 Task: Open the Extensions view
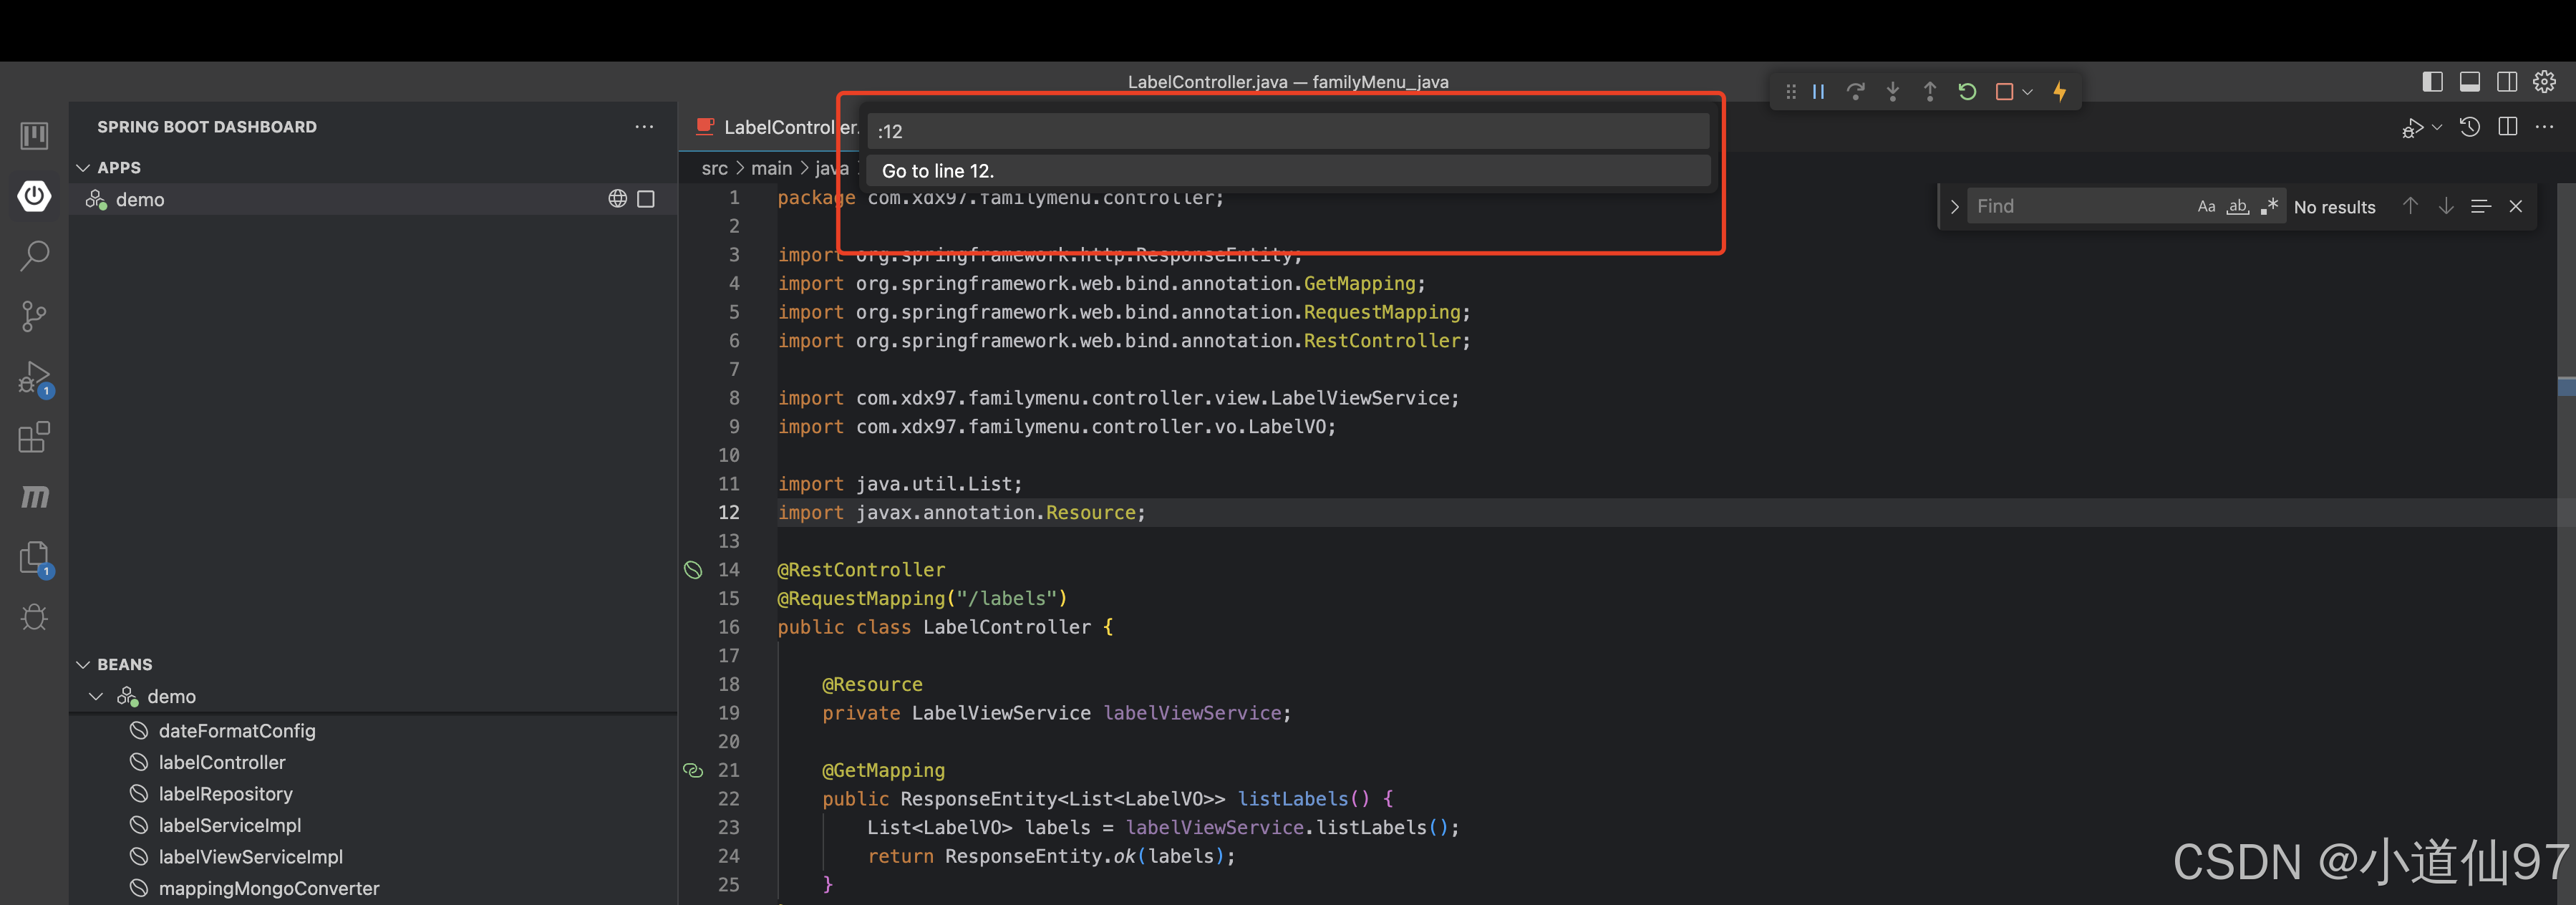click(x=34, y=438)
